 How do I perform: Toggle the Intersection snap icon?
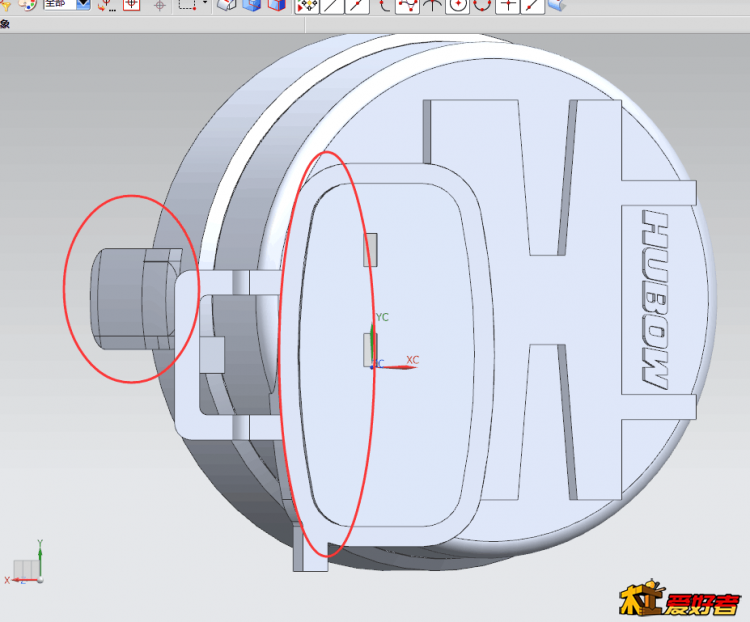pyautogui.click(x=432, y=6)
